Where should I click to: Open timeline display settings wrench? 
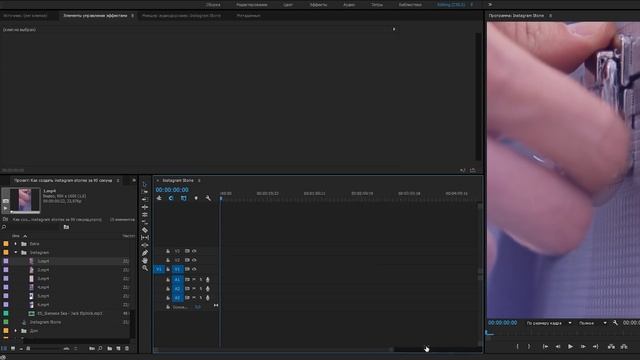tap(208, 198)
